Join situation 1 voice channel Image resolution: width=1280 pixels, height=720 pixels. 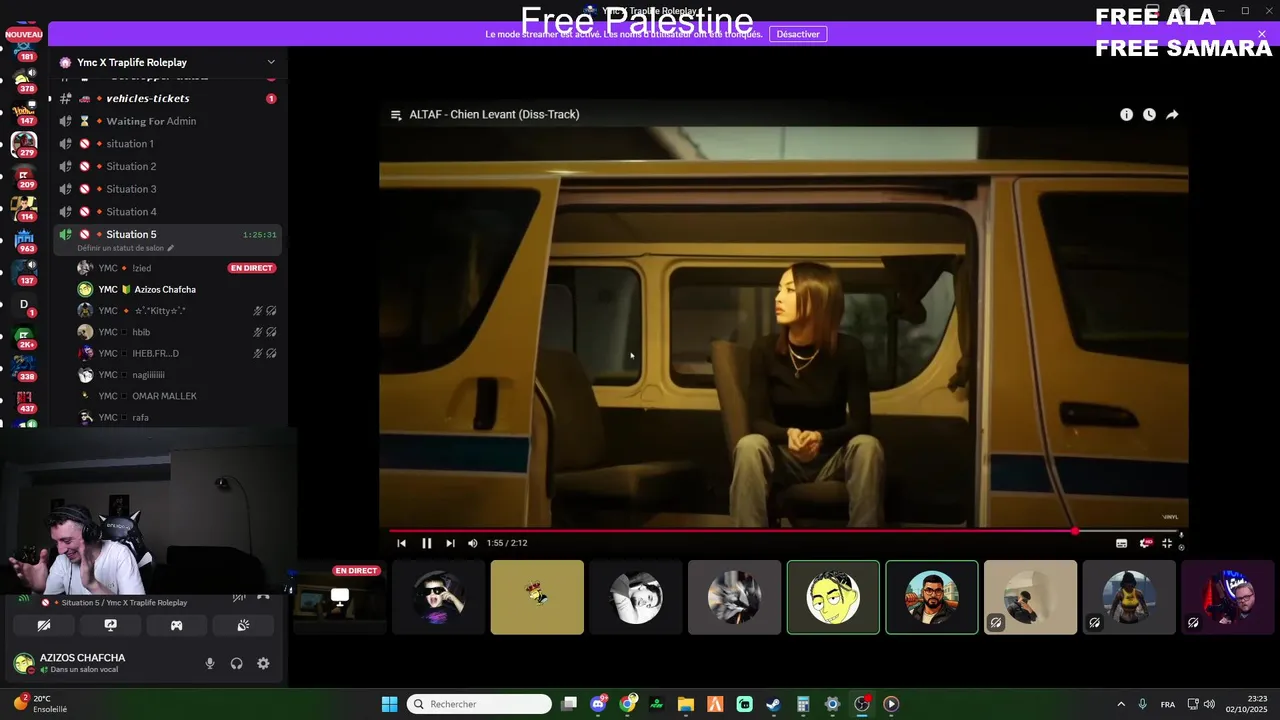167,144
